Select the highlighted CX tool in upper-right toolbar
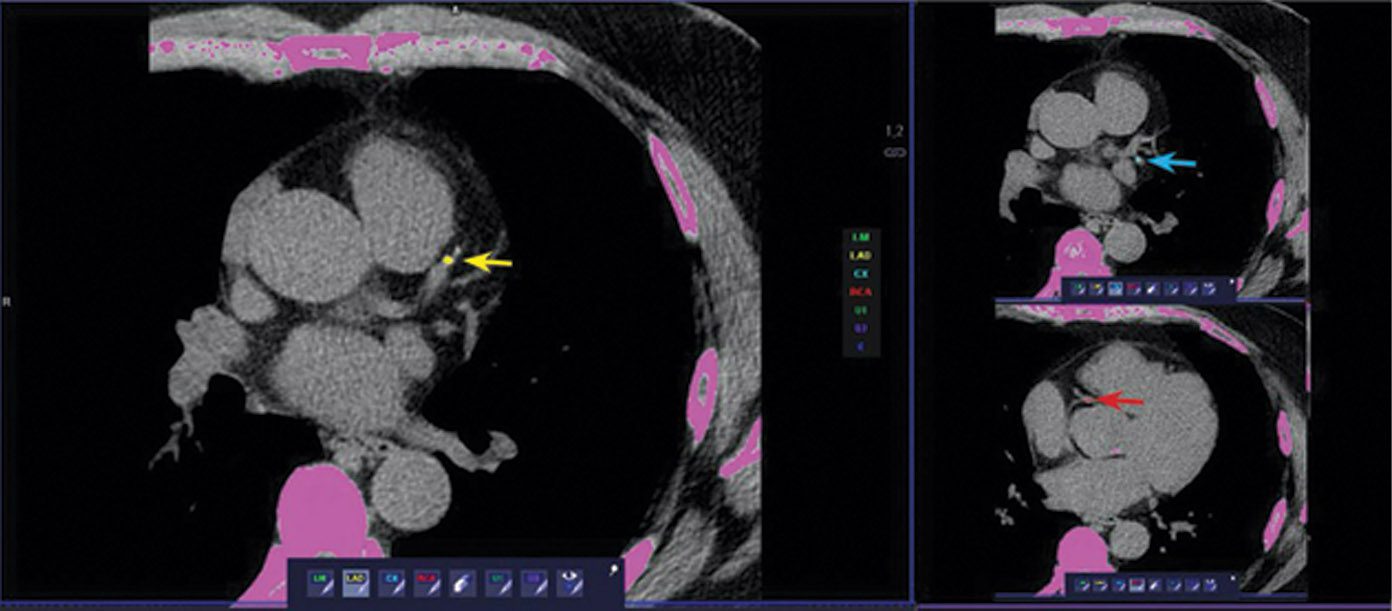This screenshot has width=1392, height=611. 1113,290
